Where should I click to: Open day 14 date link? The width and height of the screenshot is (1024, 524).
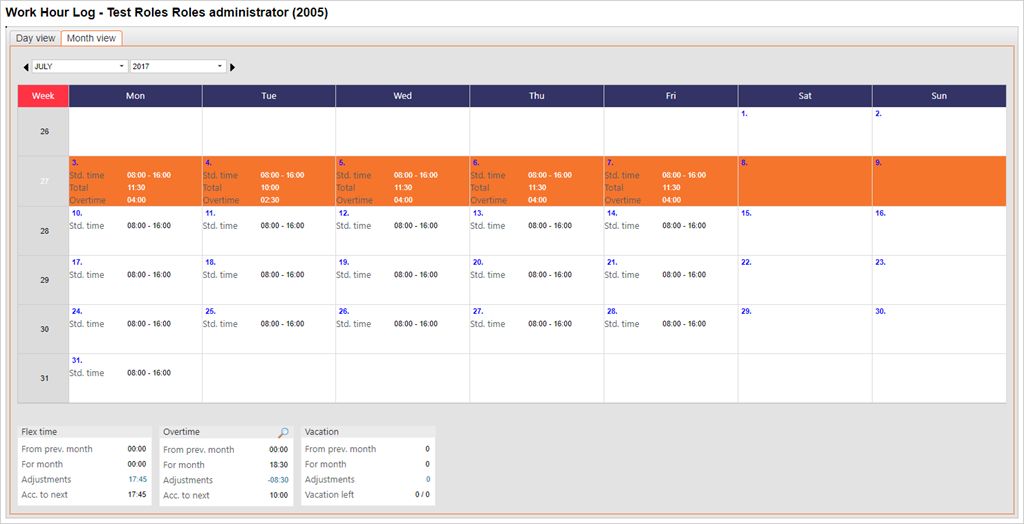611,213
